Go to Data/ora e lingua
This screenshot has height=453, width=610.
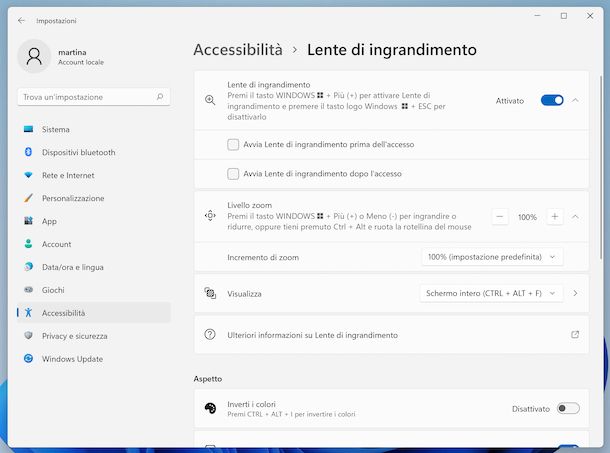94,267
